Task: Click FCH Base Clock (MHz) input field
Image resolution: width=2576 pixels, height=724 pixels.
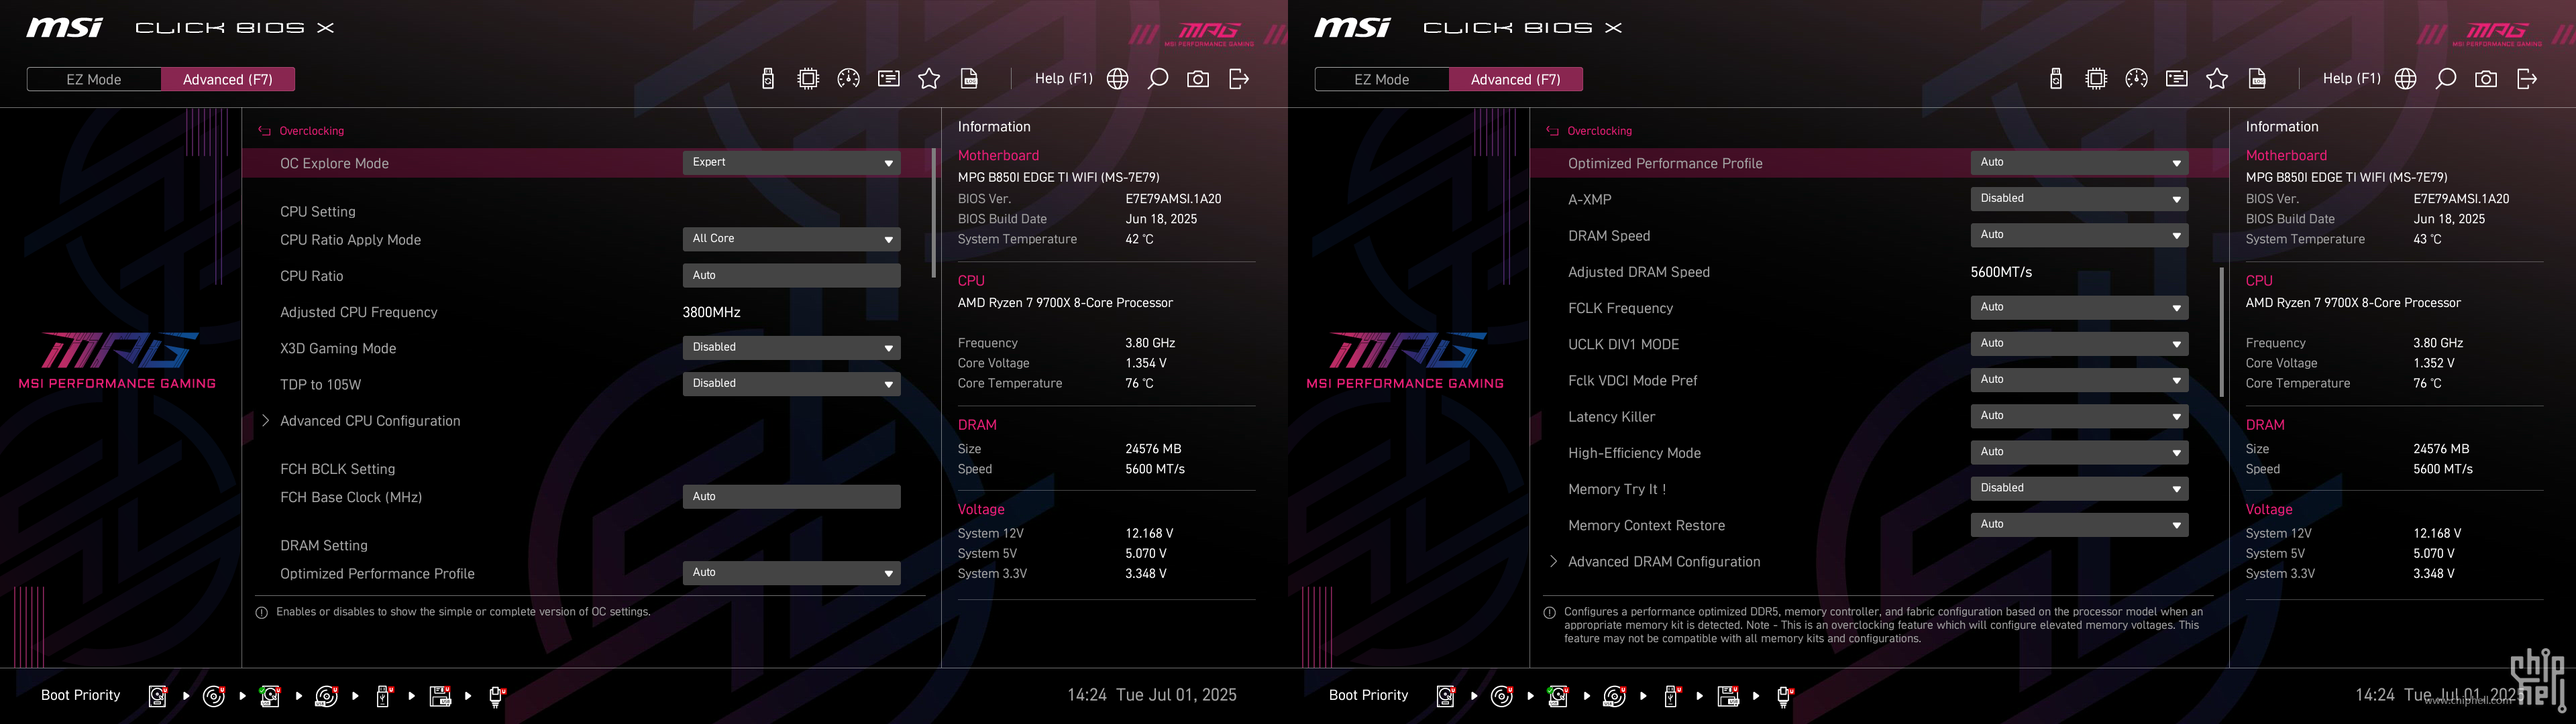Action: tap(791, 497)
